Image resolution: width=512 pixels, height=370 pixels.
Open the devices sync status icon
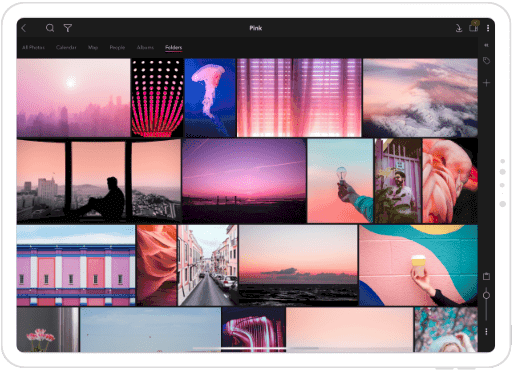click(x=474, y=27)
